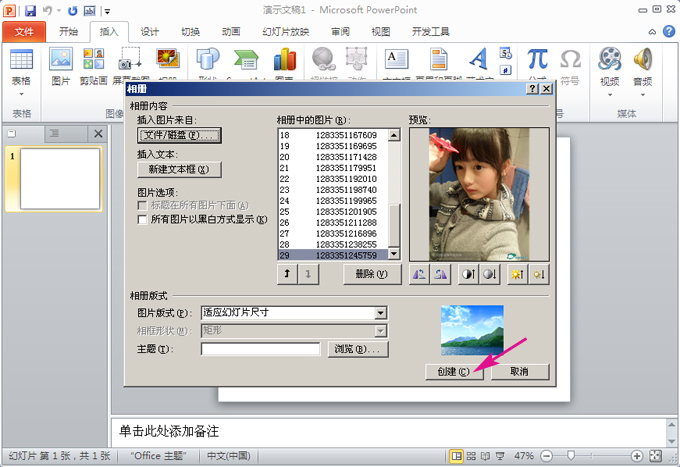Open the Table (表格) insert icon
Screen dimensions: 680x467
tap(21, 59)
